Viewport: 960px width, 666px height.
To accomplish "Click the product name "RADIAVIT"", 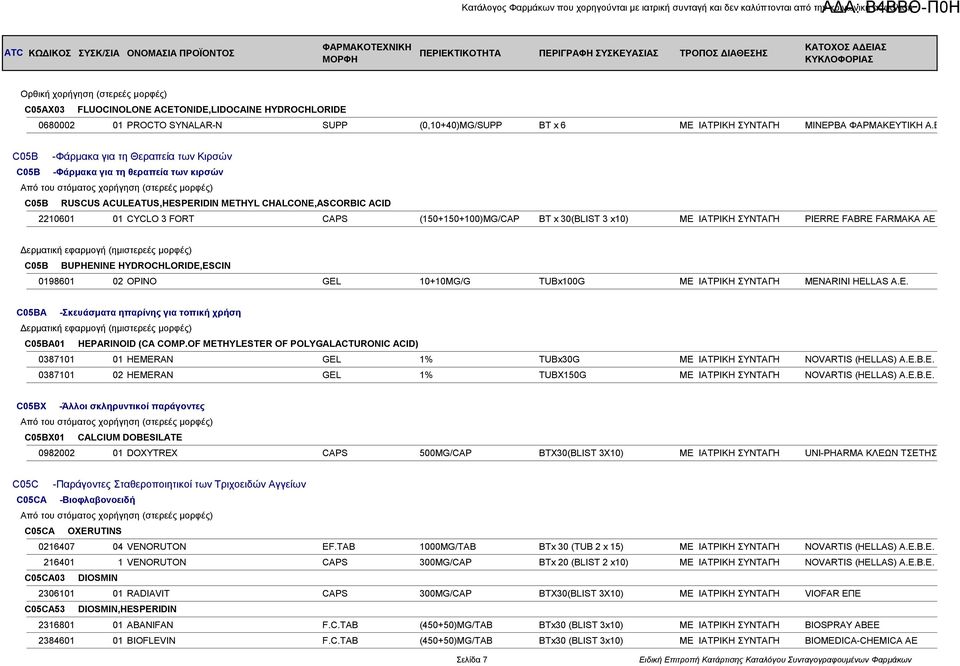I will 148,594.
